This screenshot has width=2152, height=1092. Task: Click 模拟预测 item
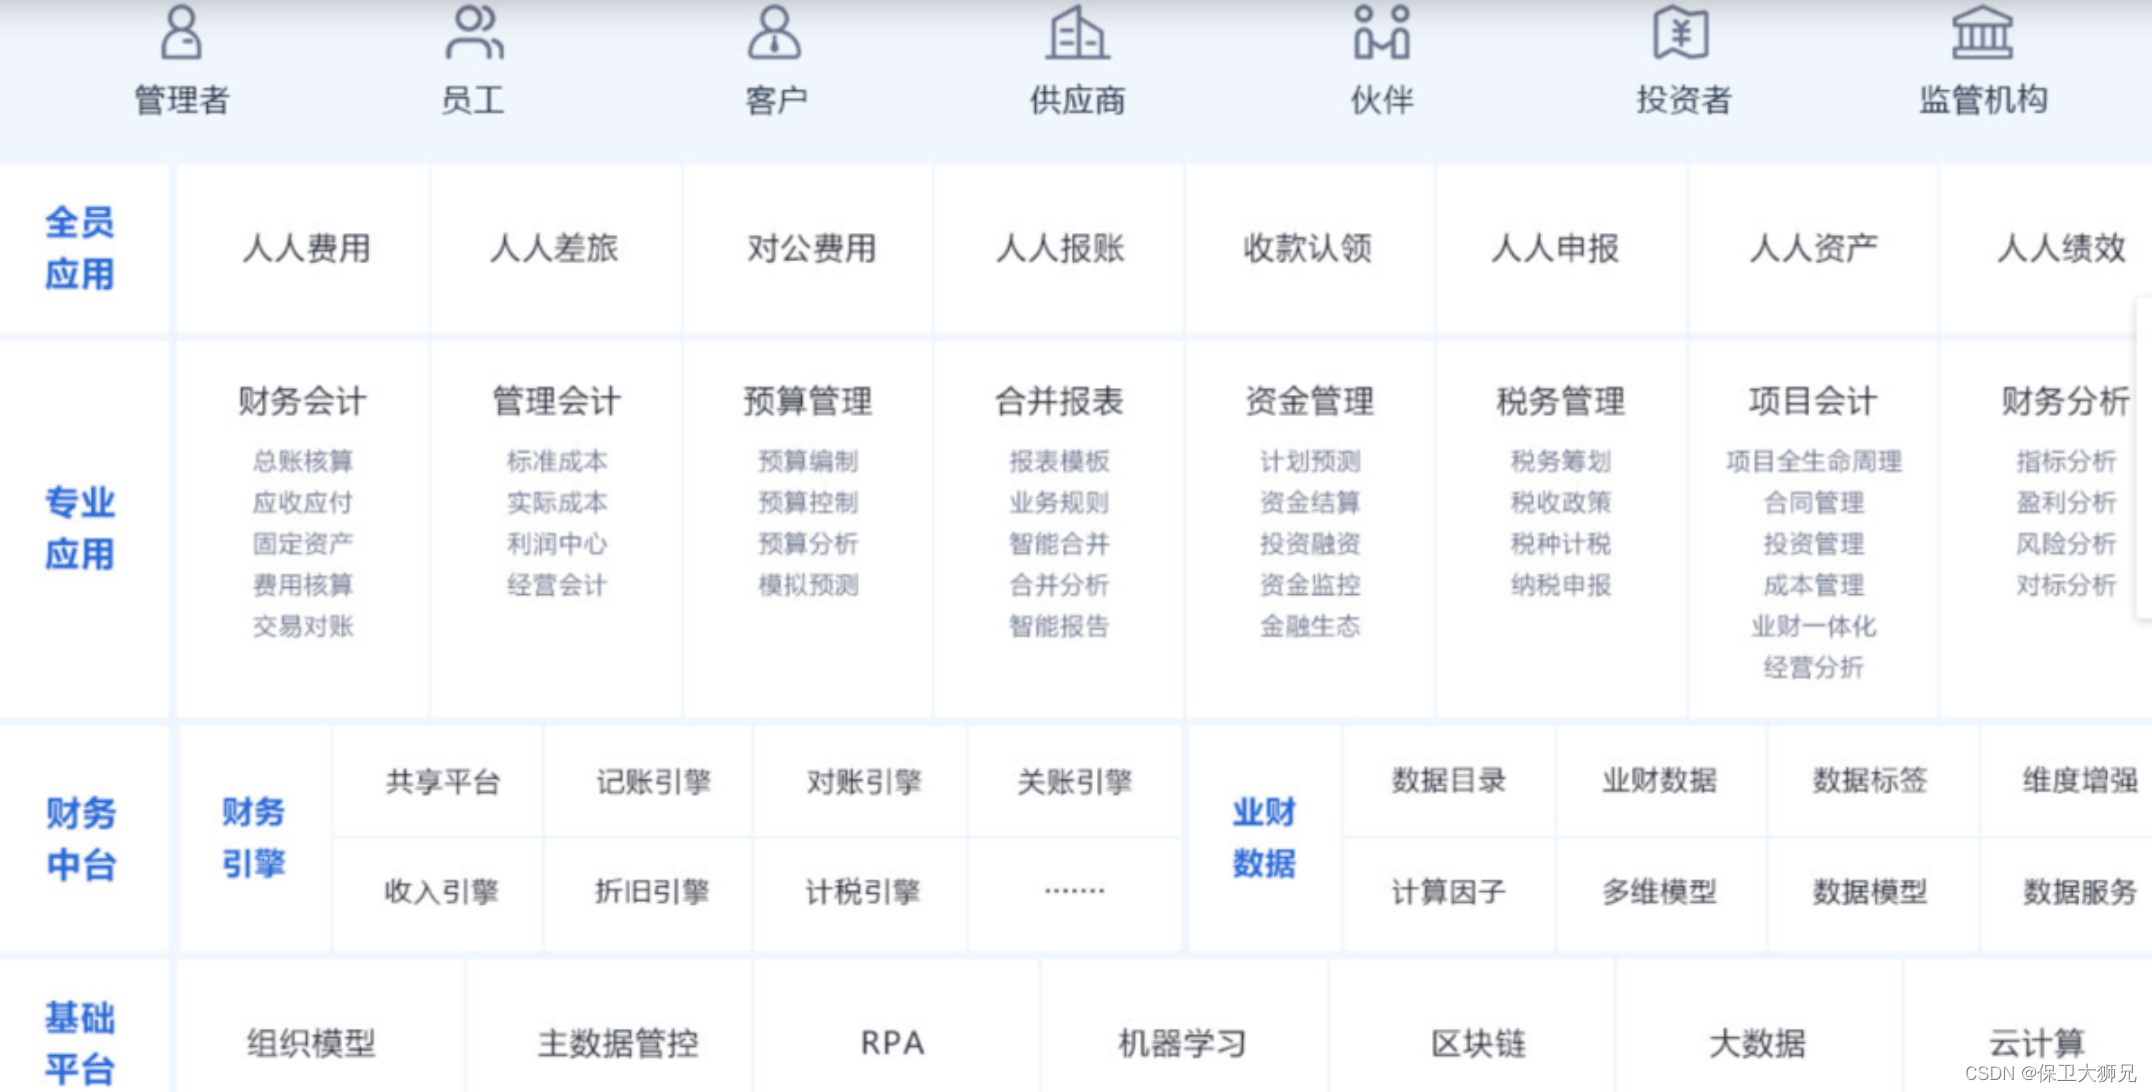(x=808, y=585)
